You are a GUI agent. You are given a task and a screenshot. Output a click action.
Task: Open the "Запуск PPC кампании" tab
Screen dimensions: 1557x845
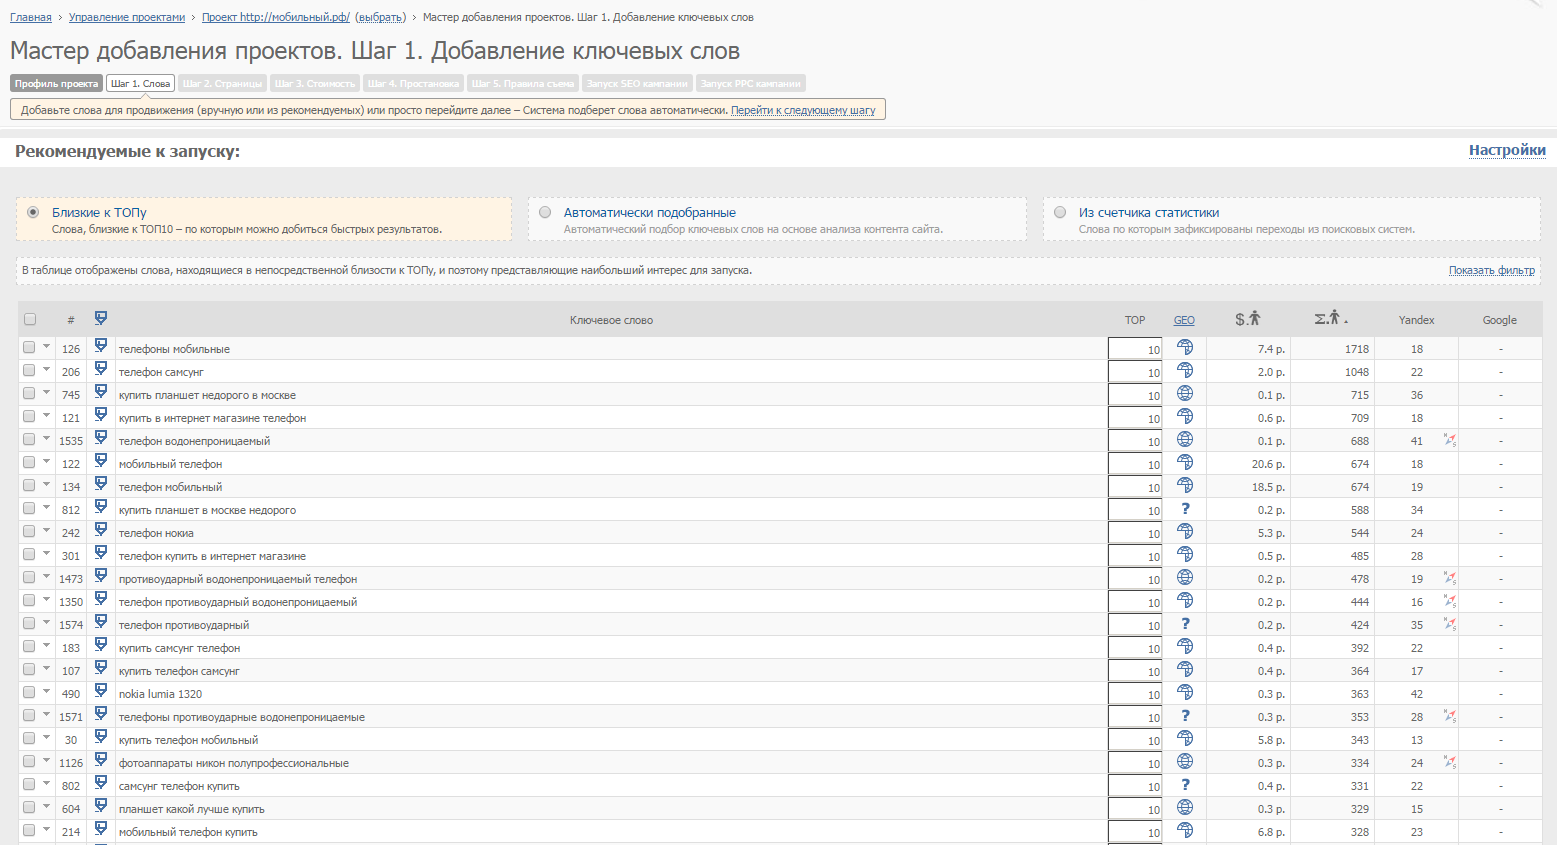[751, 84]
